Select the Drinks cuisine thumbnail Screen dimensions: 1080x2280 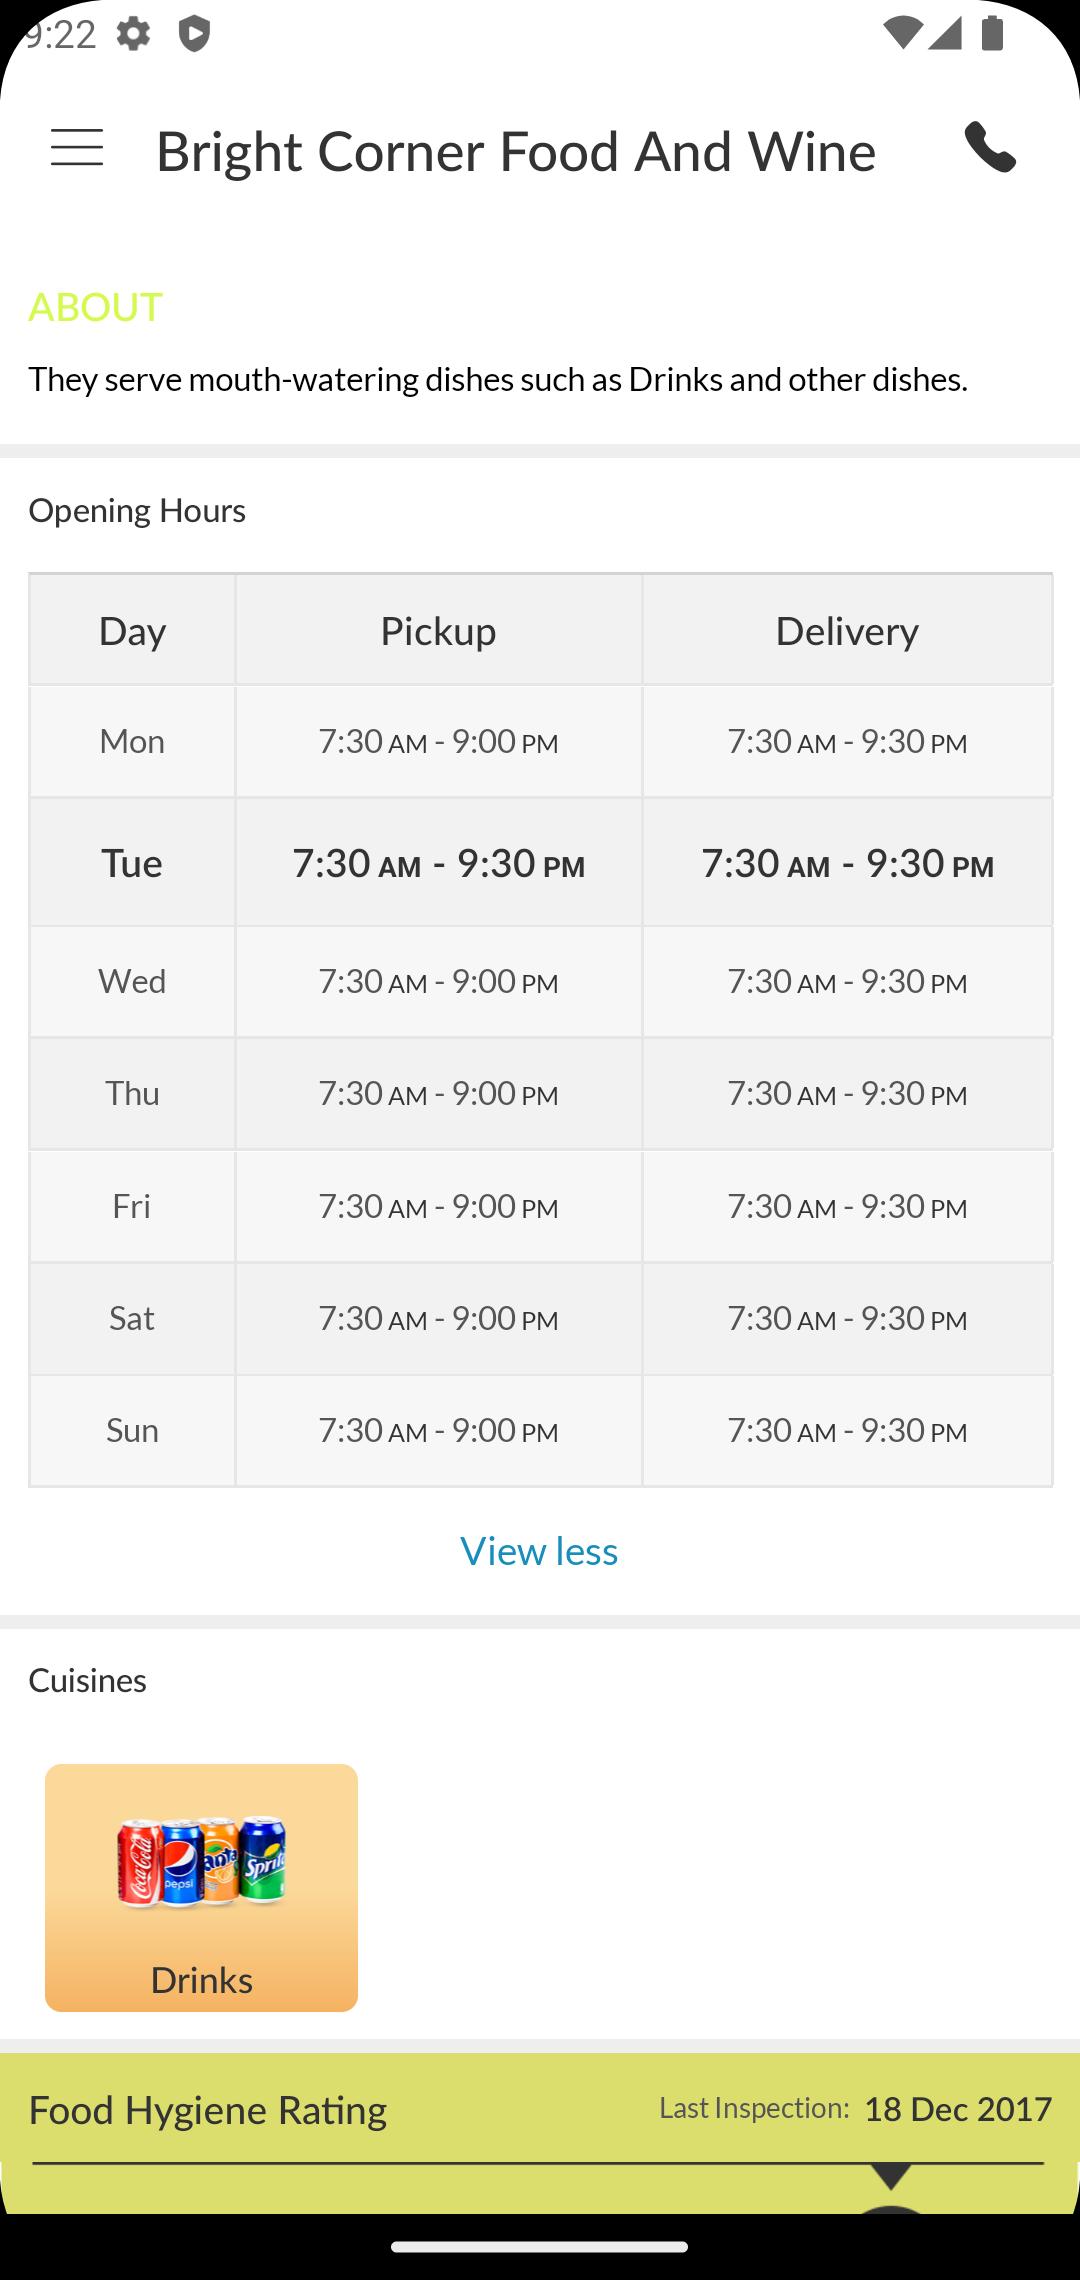[201, 1887]
